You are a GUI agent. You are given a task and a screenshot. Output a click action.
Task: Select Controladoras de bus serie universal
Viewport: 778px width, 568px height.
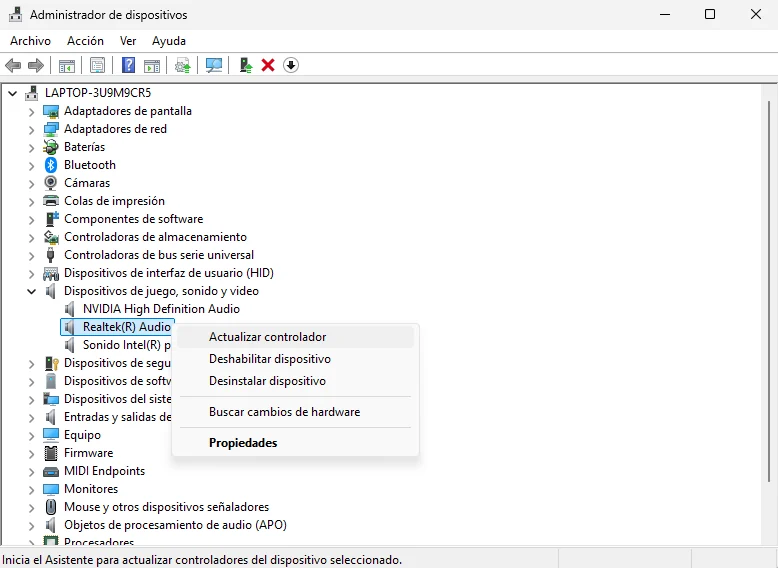pos(159,255)
